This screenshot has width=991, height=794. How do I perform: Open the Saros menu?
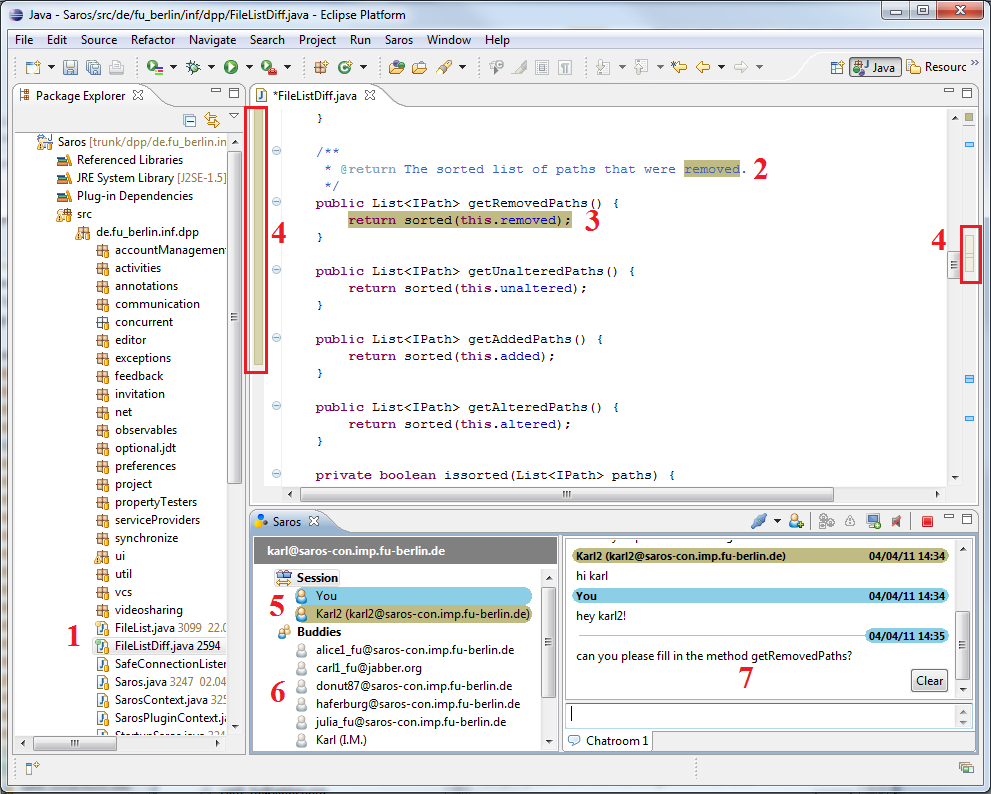(399, 40)
